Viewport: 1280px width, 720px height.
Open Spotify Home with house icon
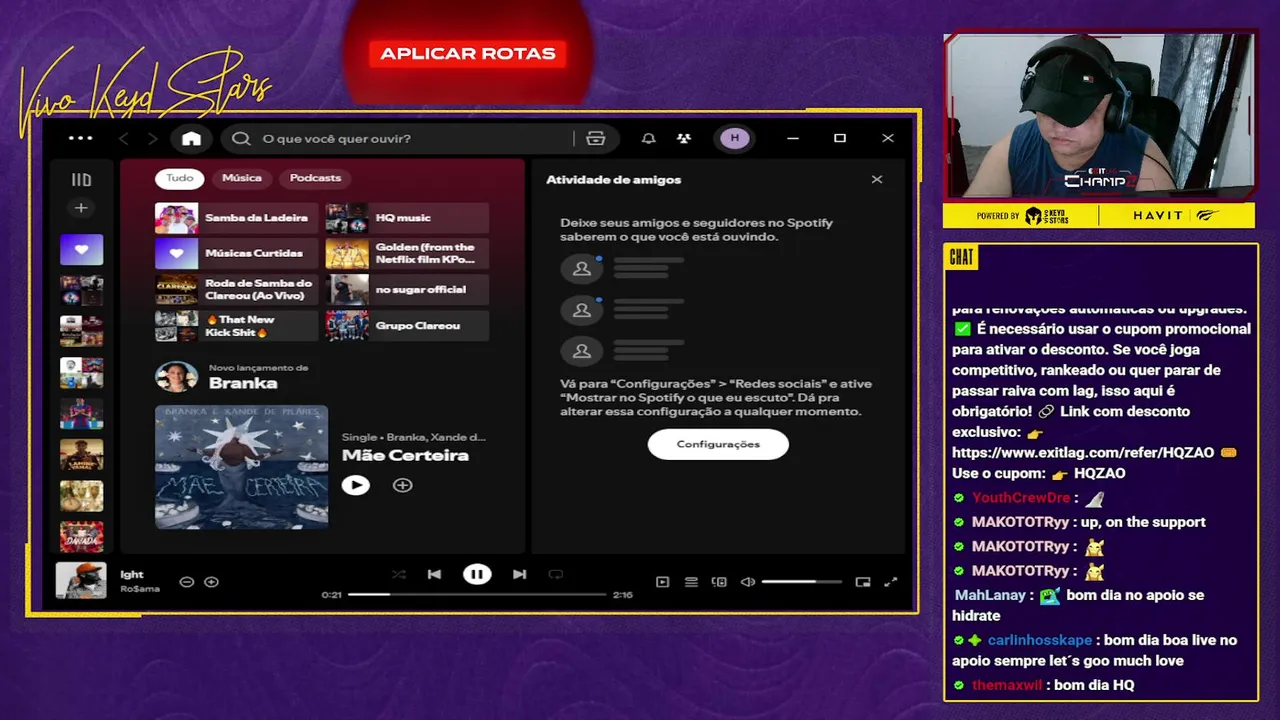pos(191,138)
